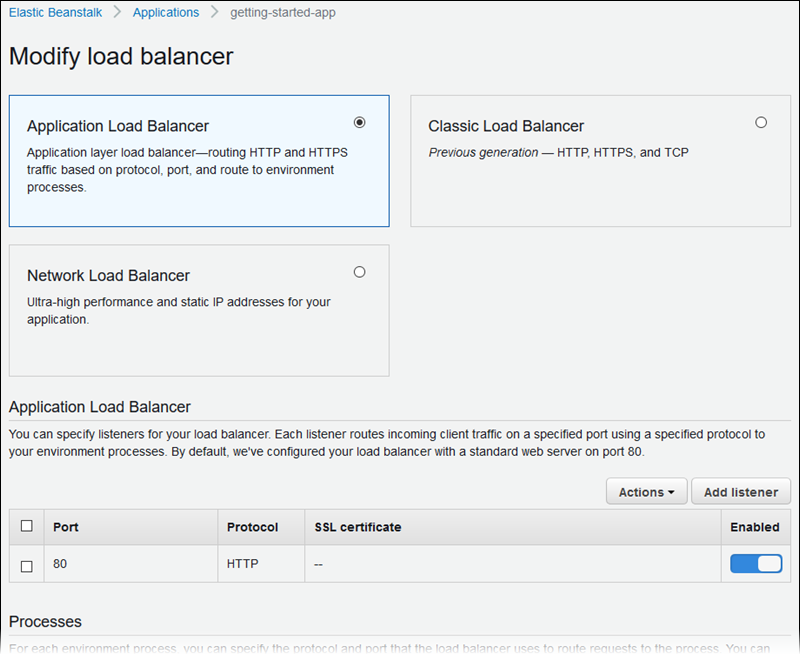Open the Applications breadcrumb link
Viewport: 800px width, 655px height.
(166, 12)
